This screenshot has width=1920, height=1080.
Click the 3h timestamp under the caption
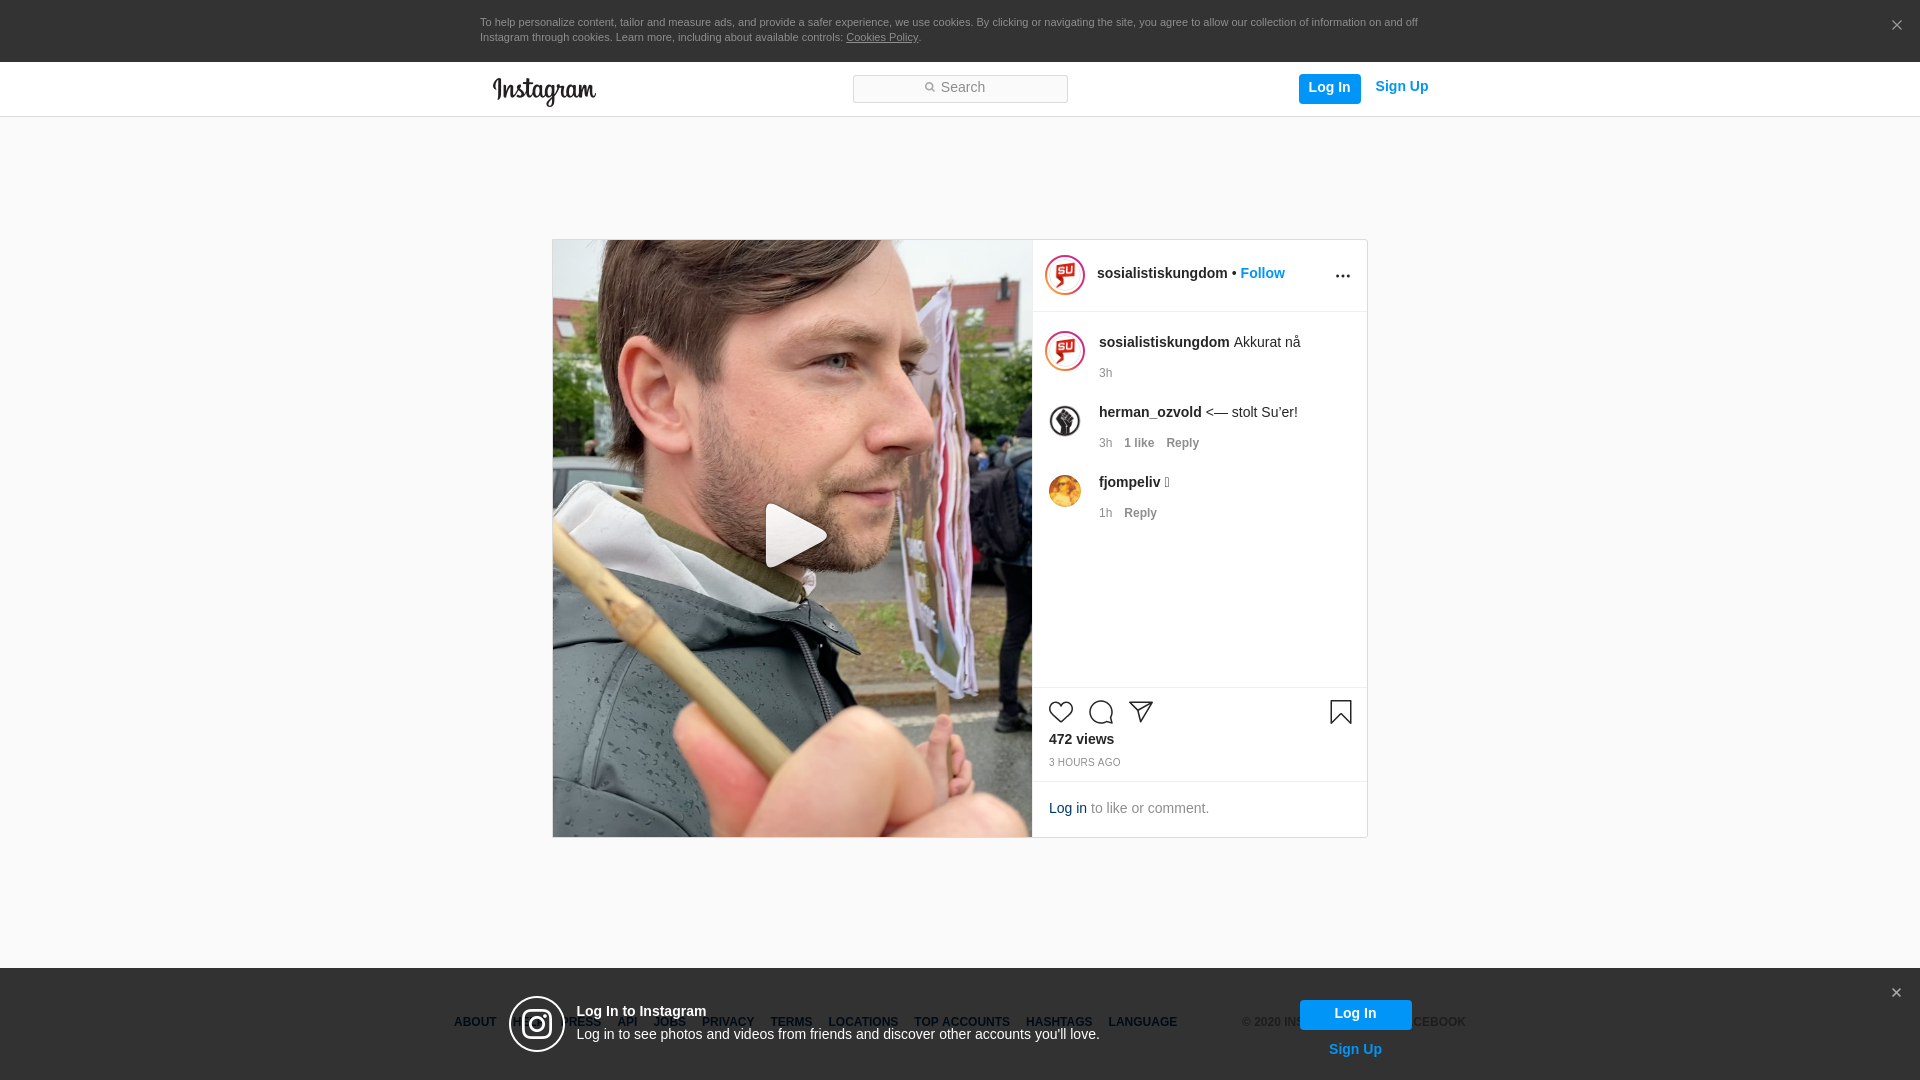click(x=1105, y=373)
